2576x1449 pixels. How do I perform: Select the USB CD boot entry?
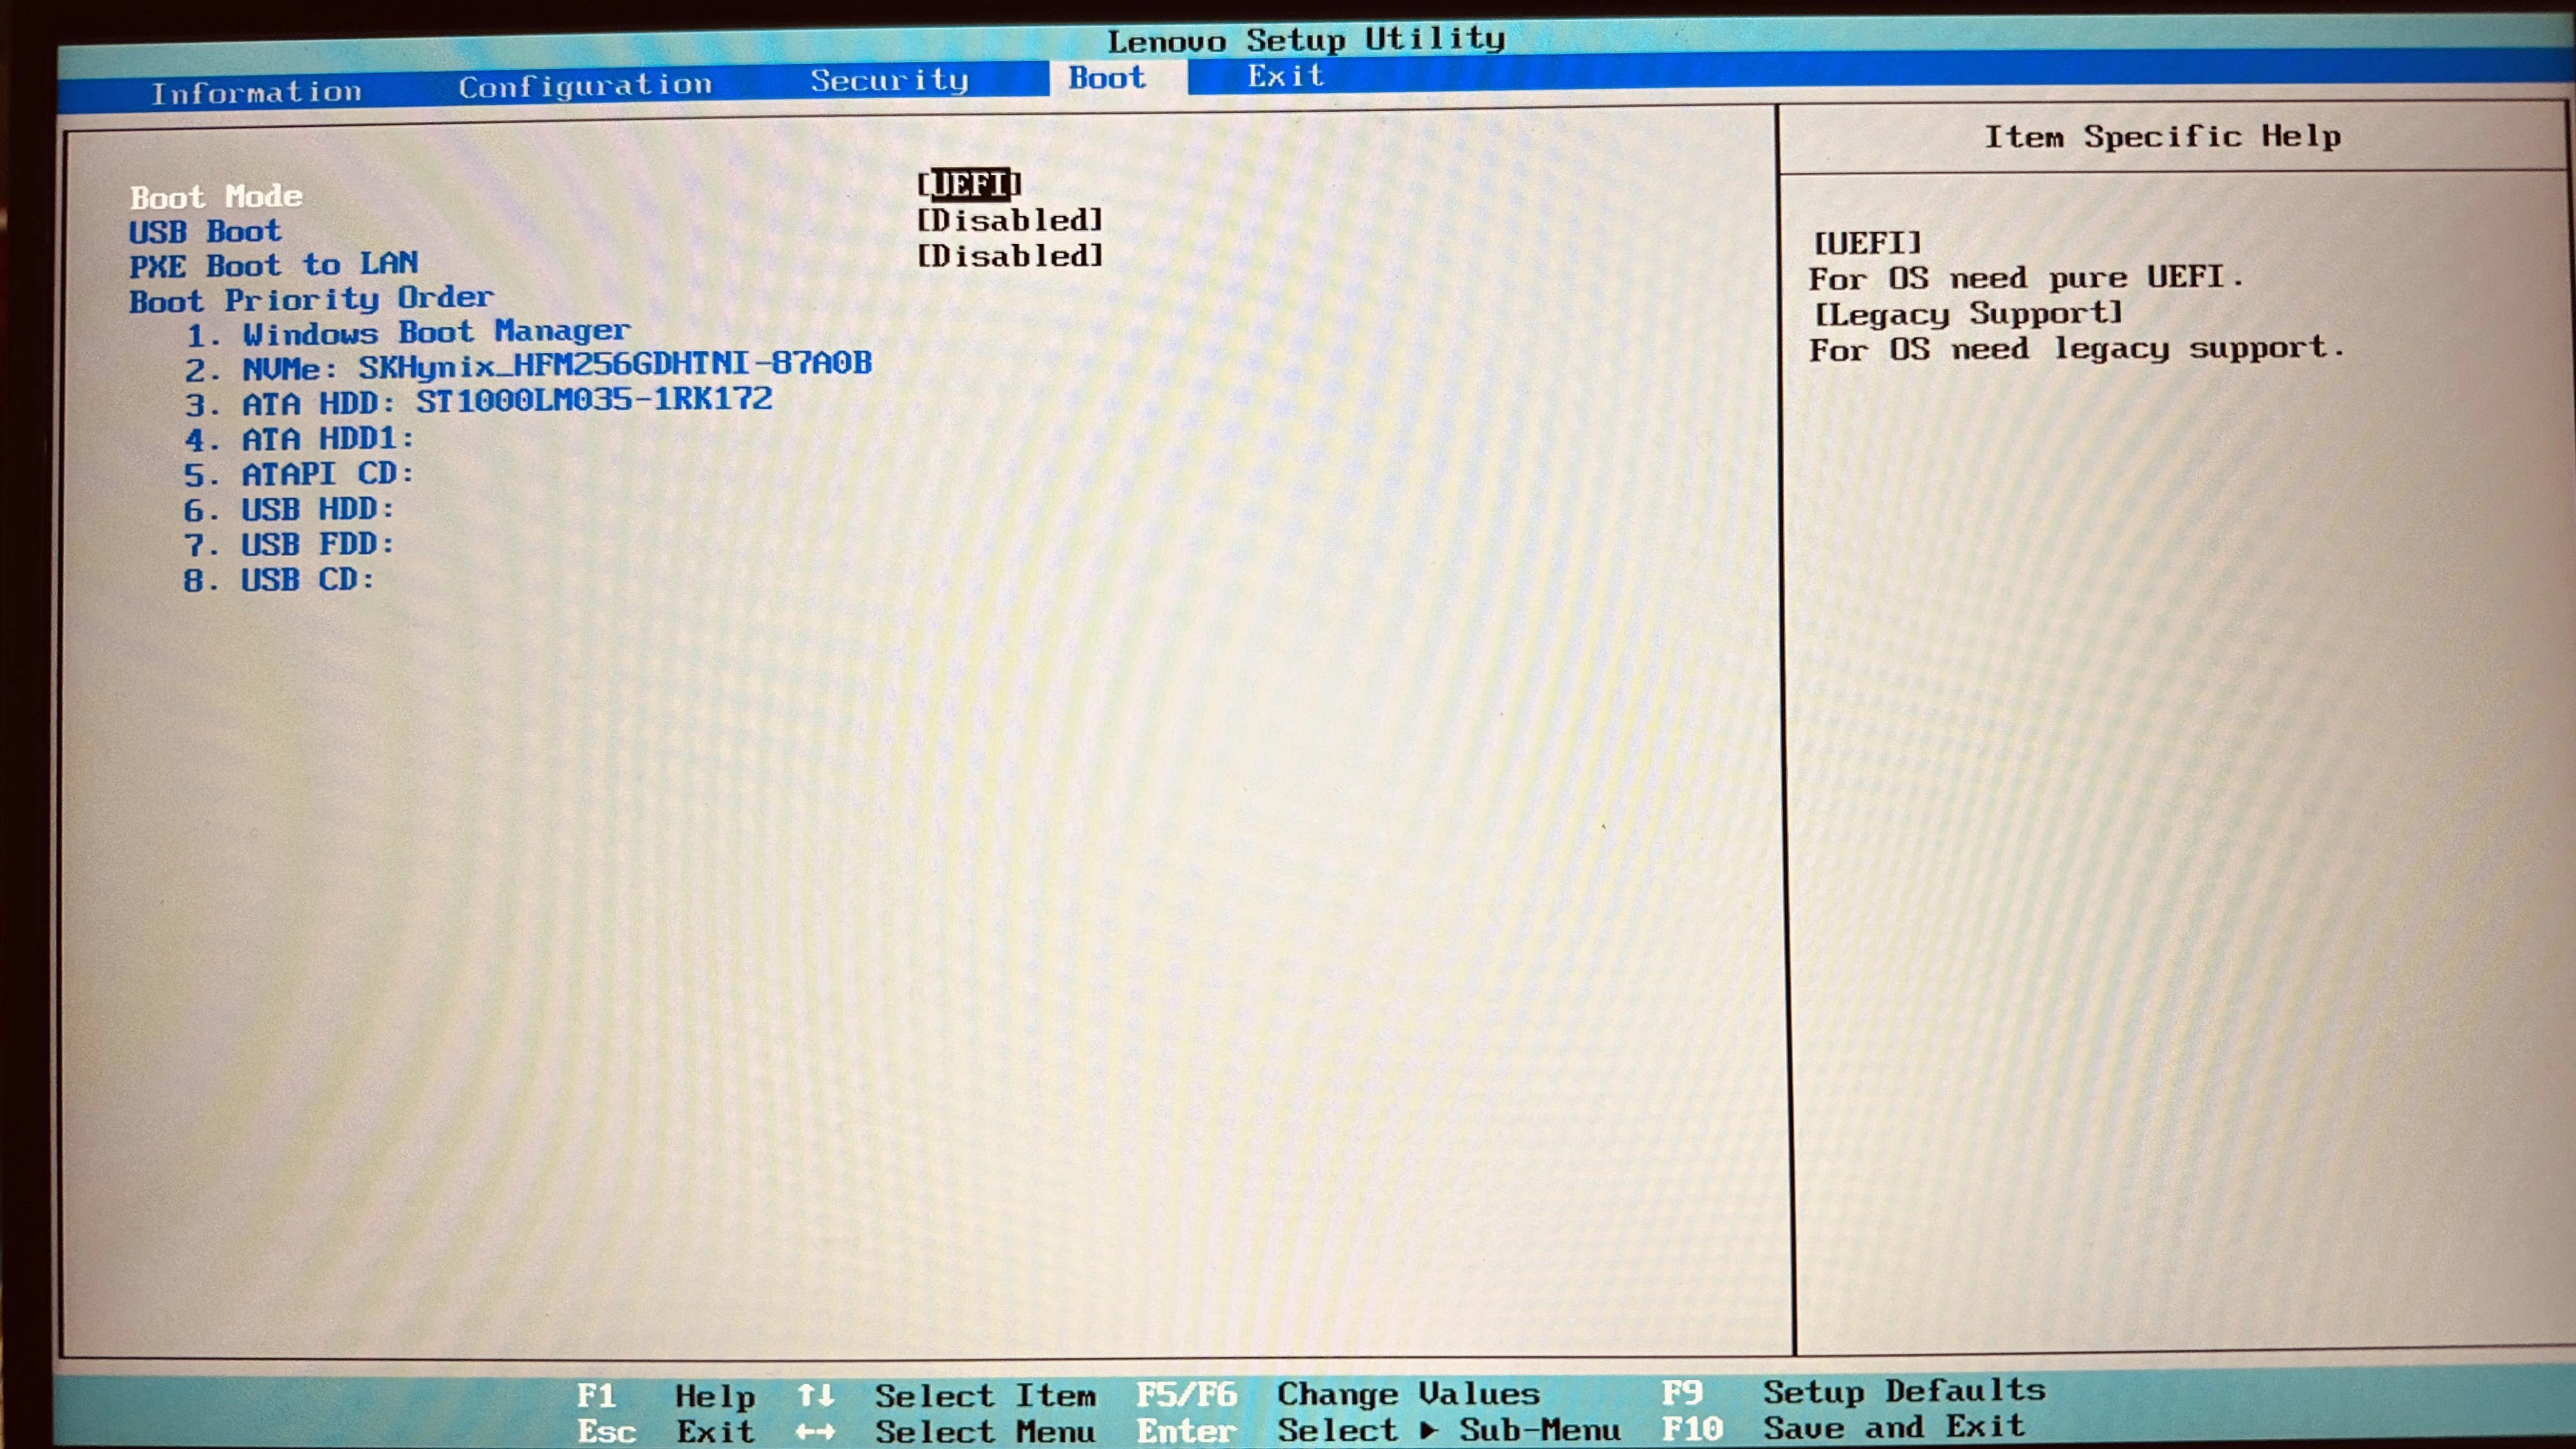[x=279, y=580]
